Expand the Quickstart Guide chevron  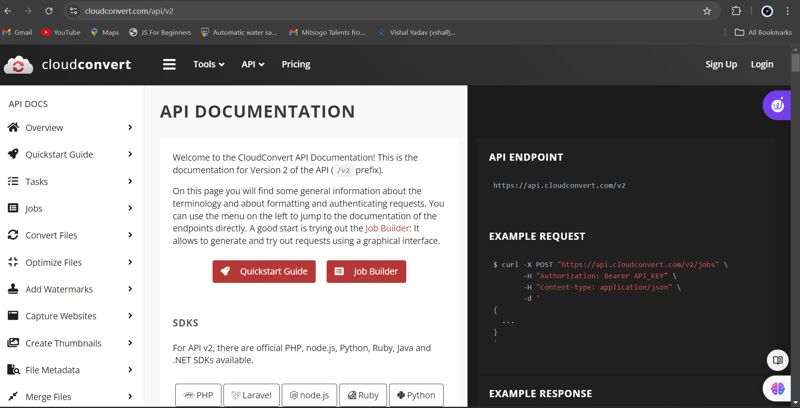(x=130, y=154)
